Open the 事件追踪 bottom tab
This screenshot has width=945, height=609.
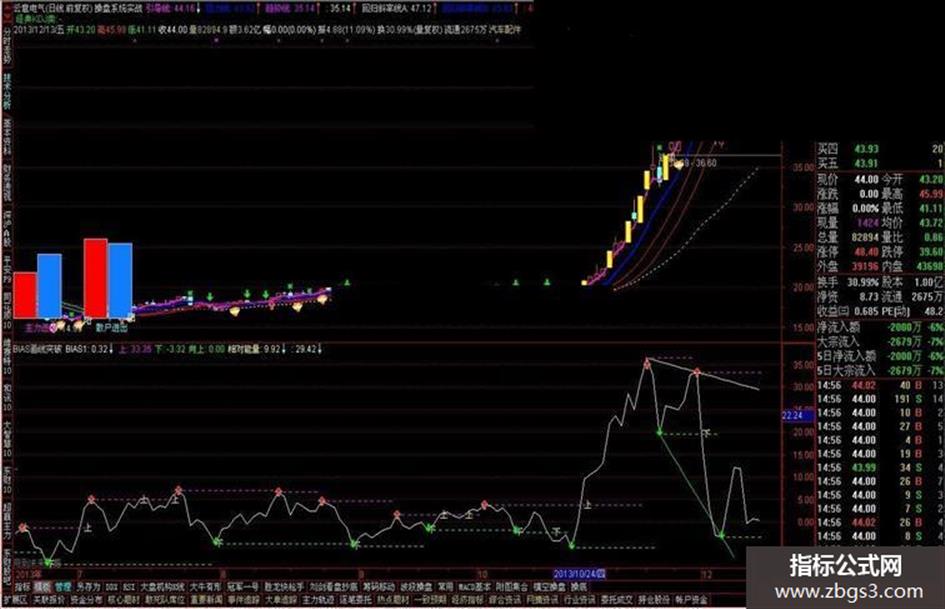(x=244, y=600)
